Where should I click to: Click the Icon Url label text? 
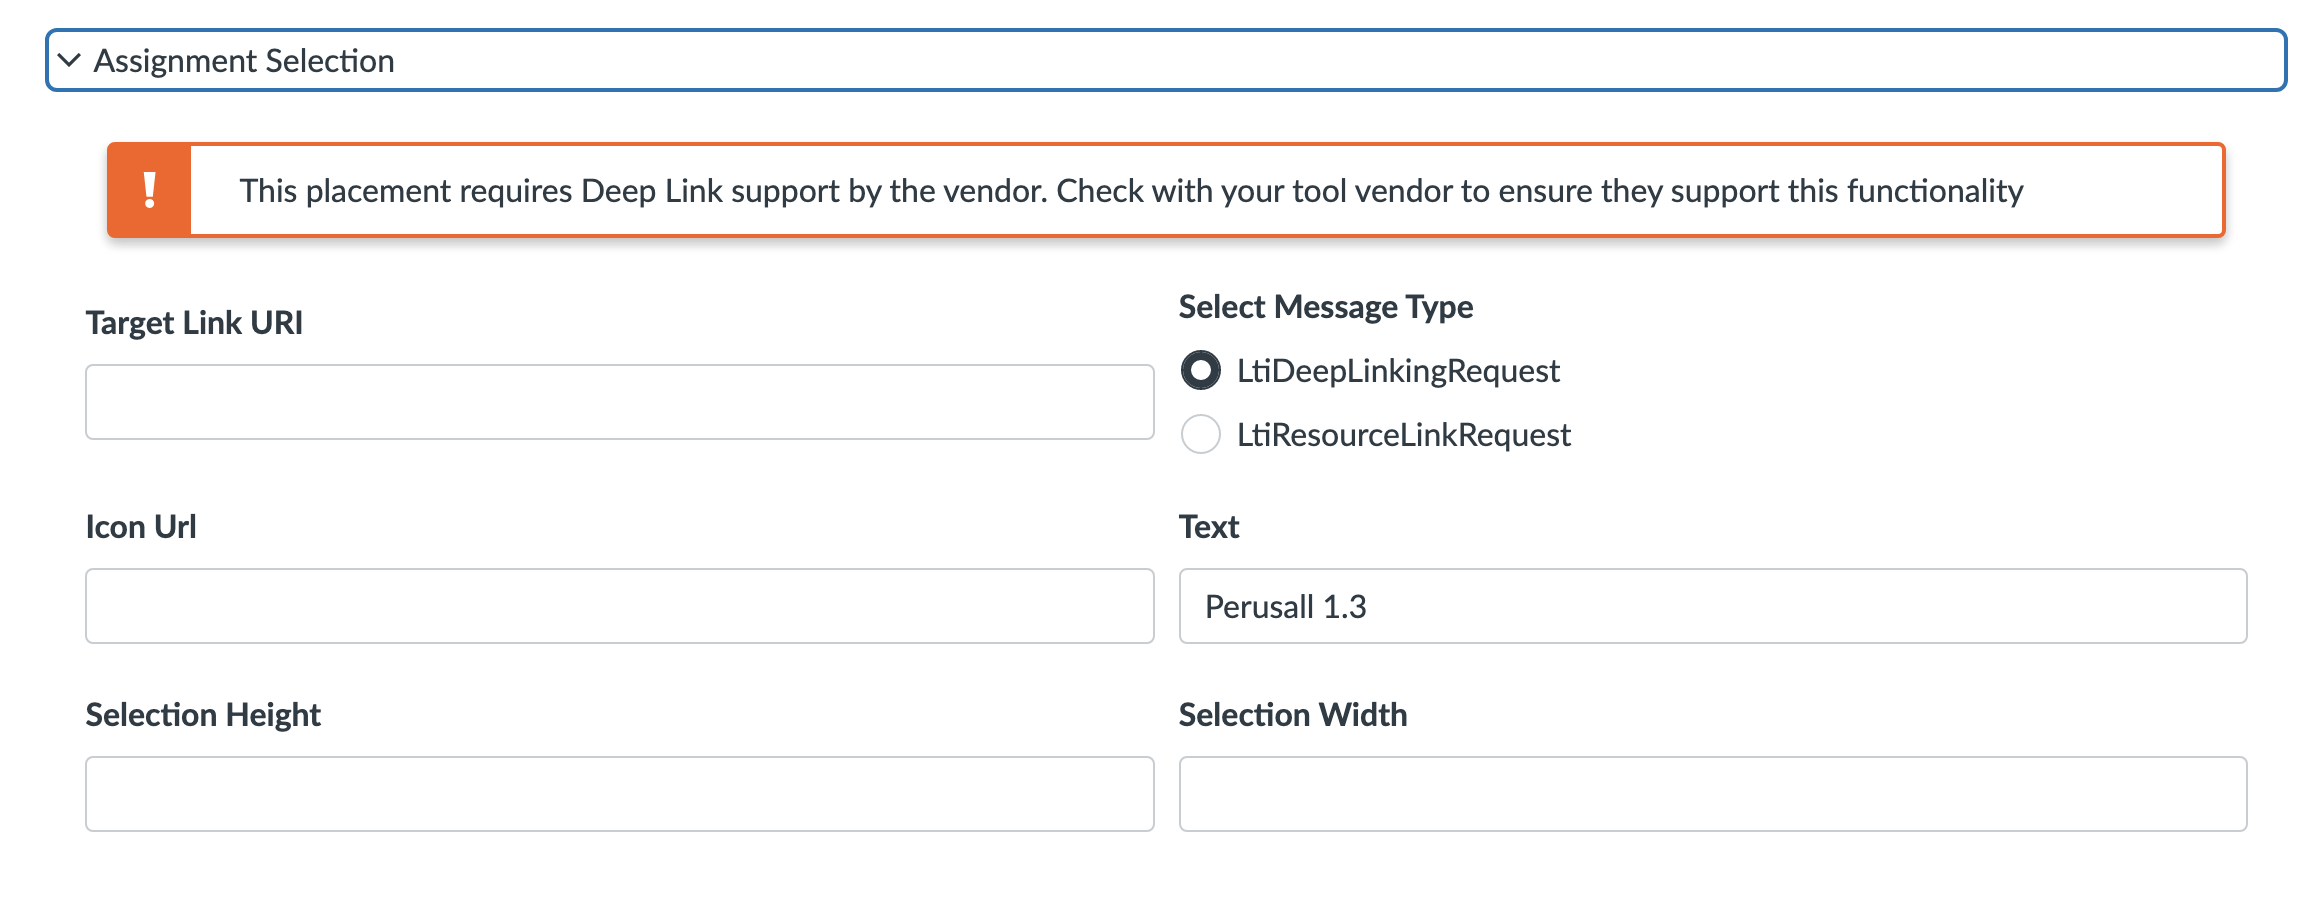click(x=140, y=525)
